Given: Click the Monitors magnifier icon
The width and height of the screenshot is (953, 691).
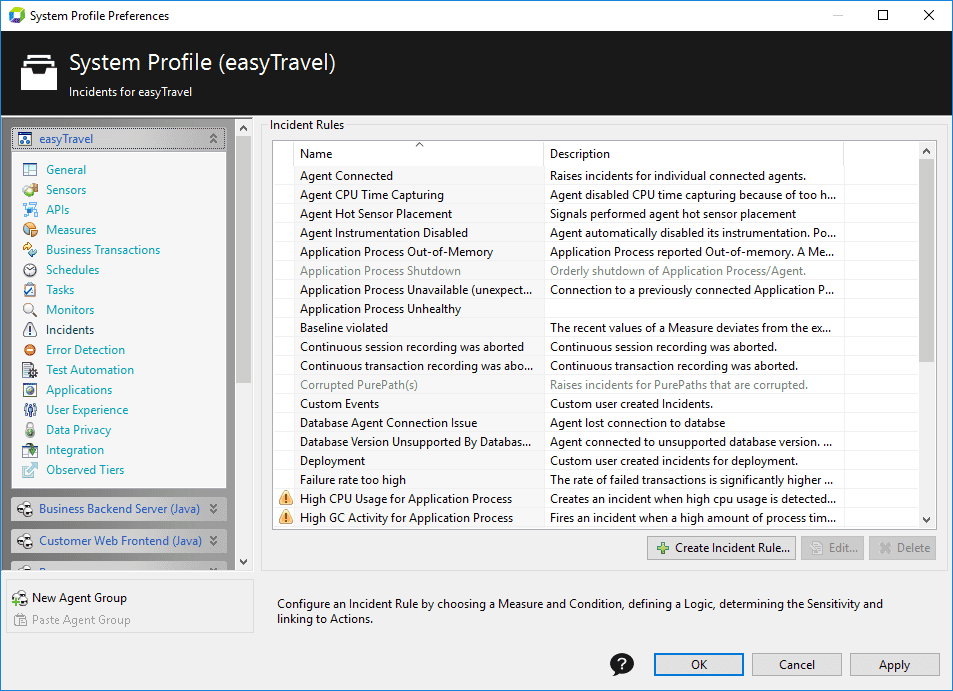Looking at the screenshot, I should (30, 310).
